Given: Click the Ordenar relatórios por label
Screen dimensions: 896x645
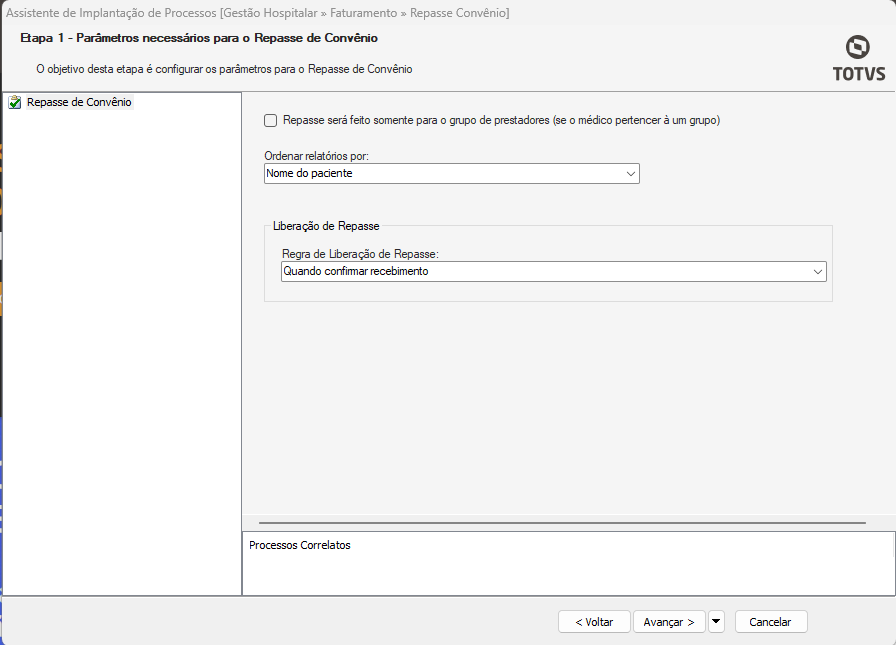Looking at the screenshot, I should pos(316,157).
